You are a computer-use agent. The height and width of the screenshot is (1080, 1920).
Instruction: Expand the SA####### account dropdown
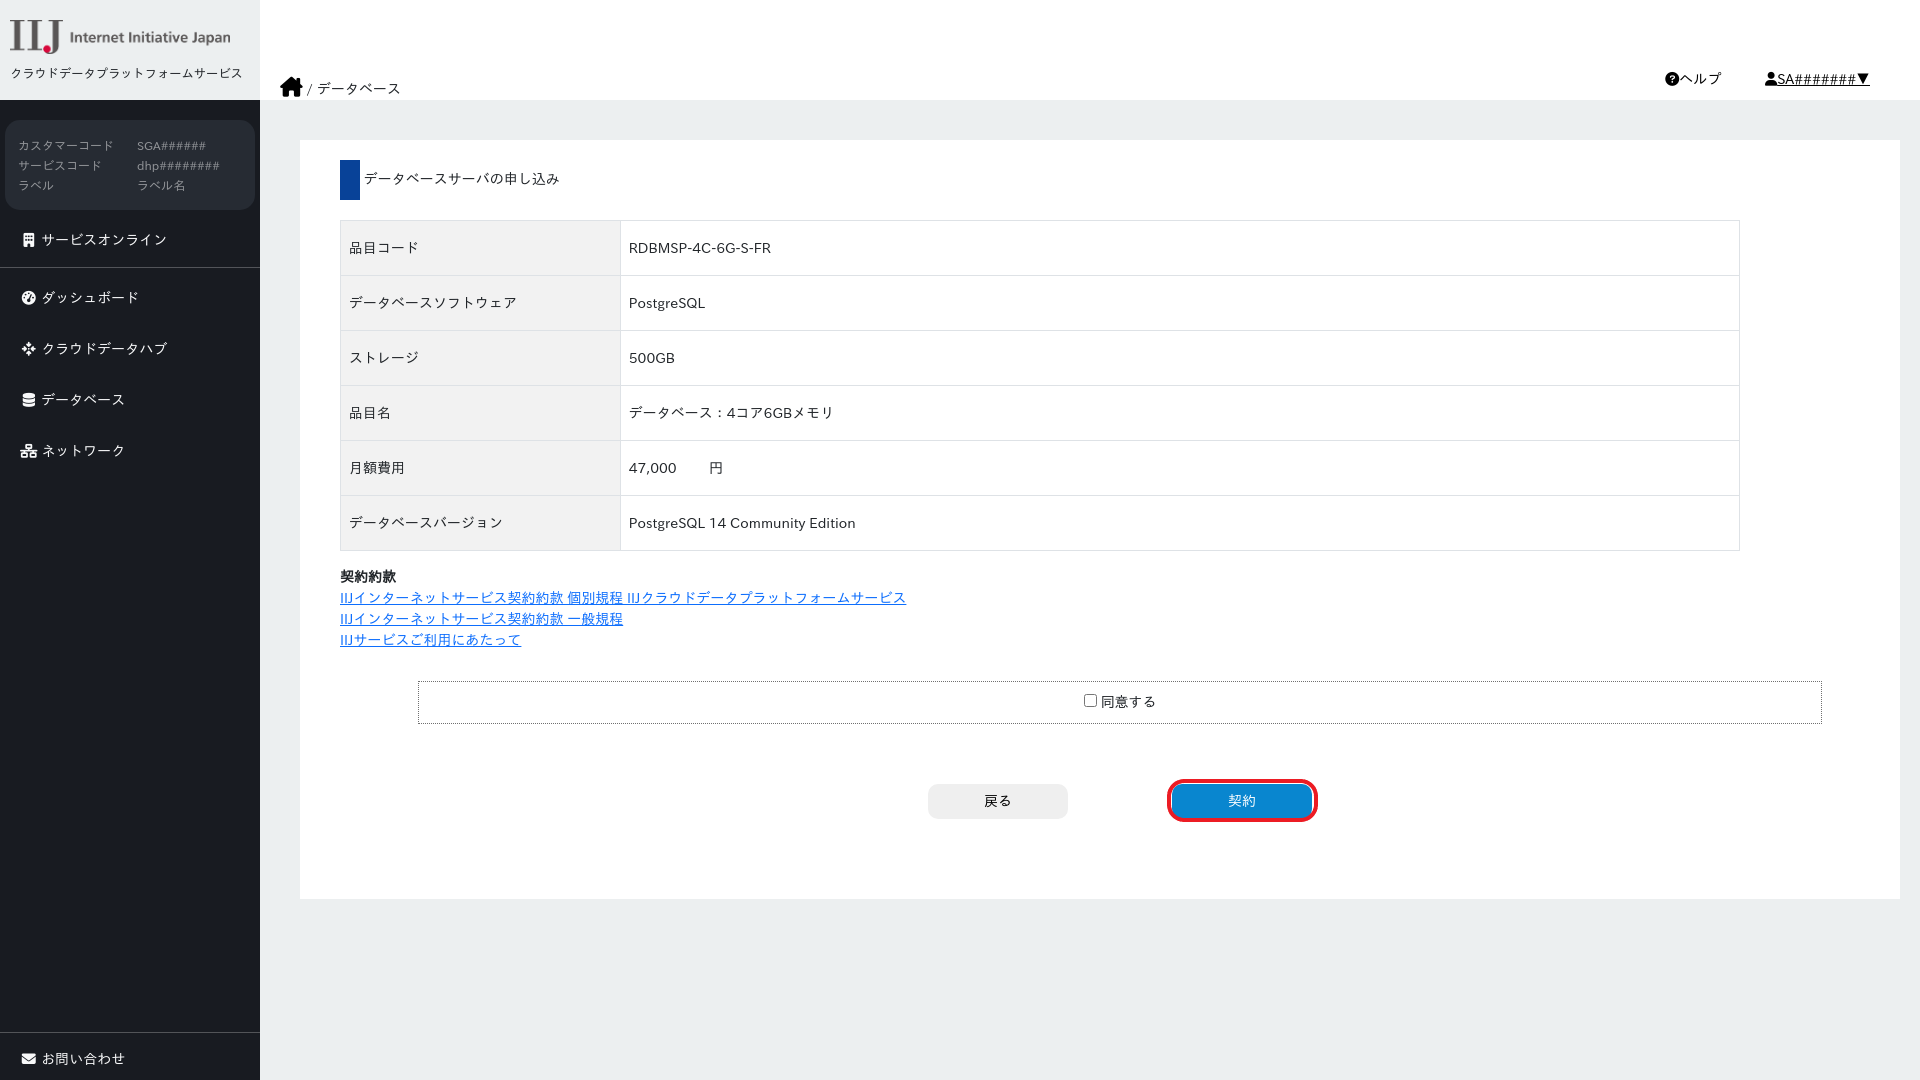click(x=1817, y=79)
